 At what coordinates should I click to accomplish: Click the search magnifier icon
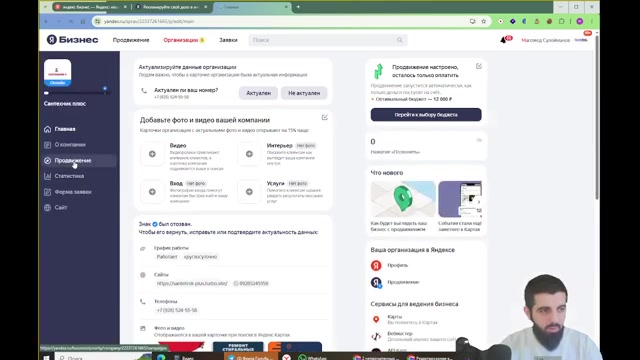coord(400,40)
